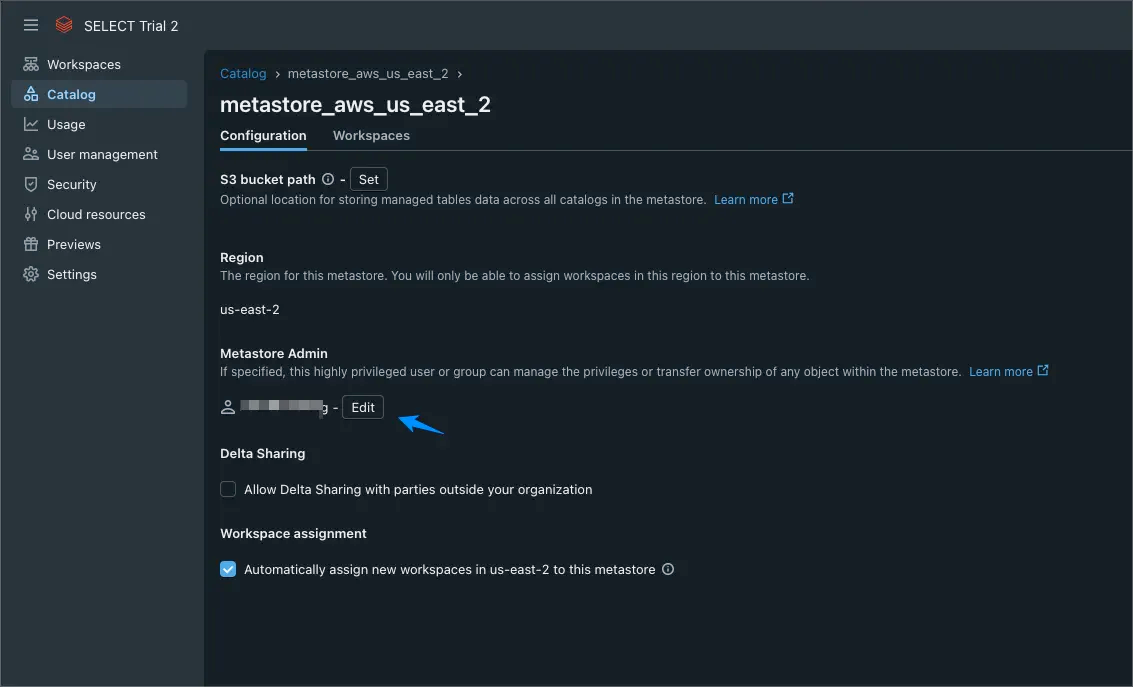Screen dimensions: 1133x687
Task: Open User management from the sidebar
Action: [x=102, y=154]
